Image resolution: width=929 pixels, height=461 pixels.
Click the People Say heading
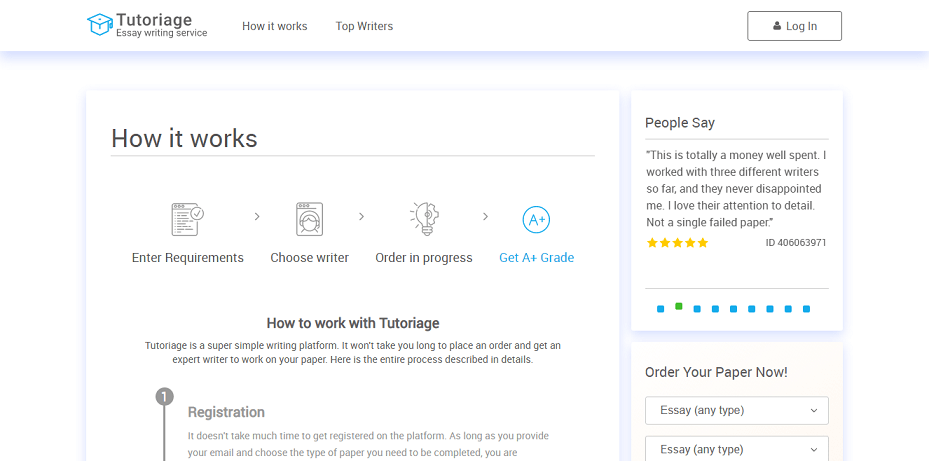pyautogui.click(x=680, y=123)
